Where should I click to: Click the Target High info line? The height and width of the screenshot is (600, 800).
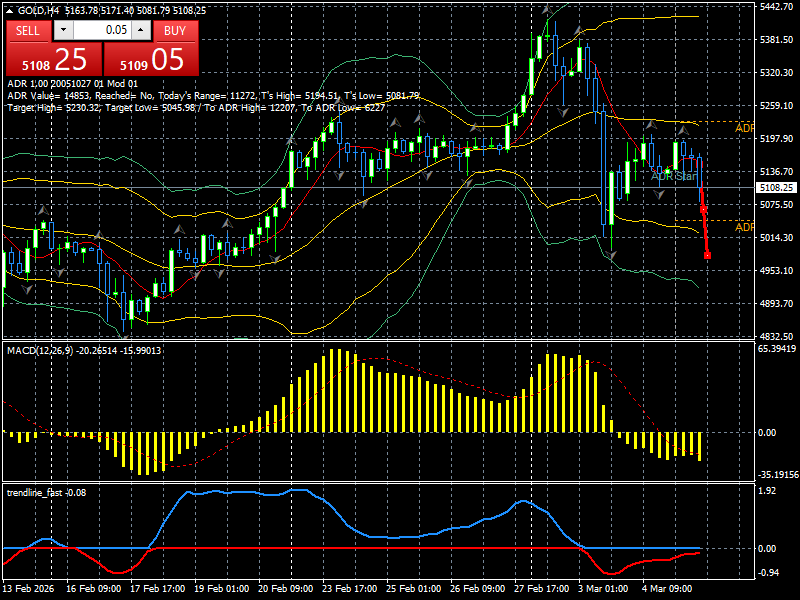coord(196,108)
